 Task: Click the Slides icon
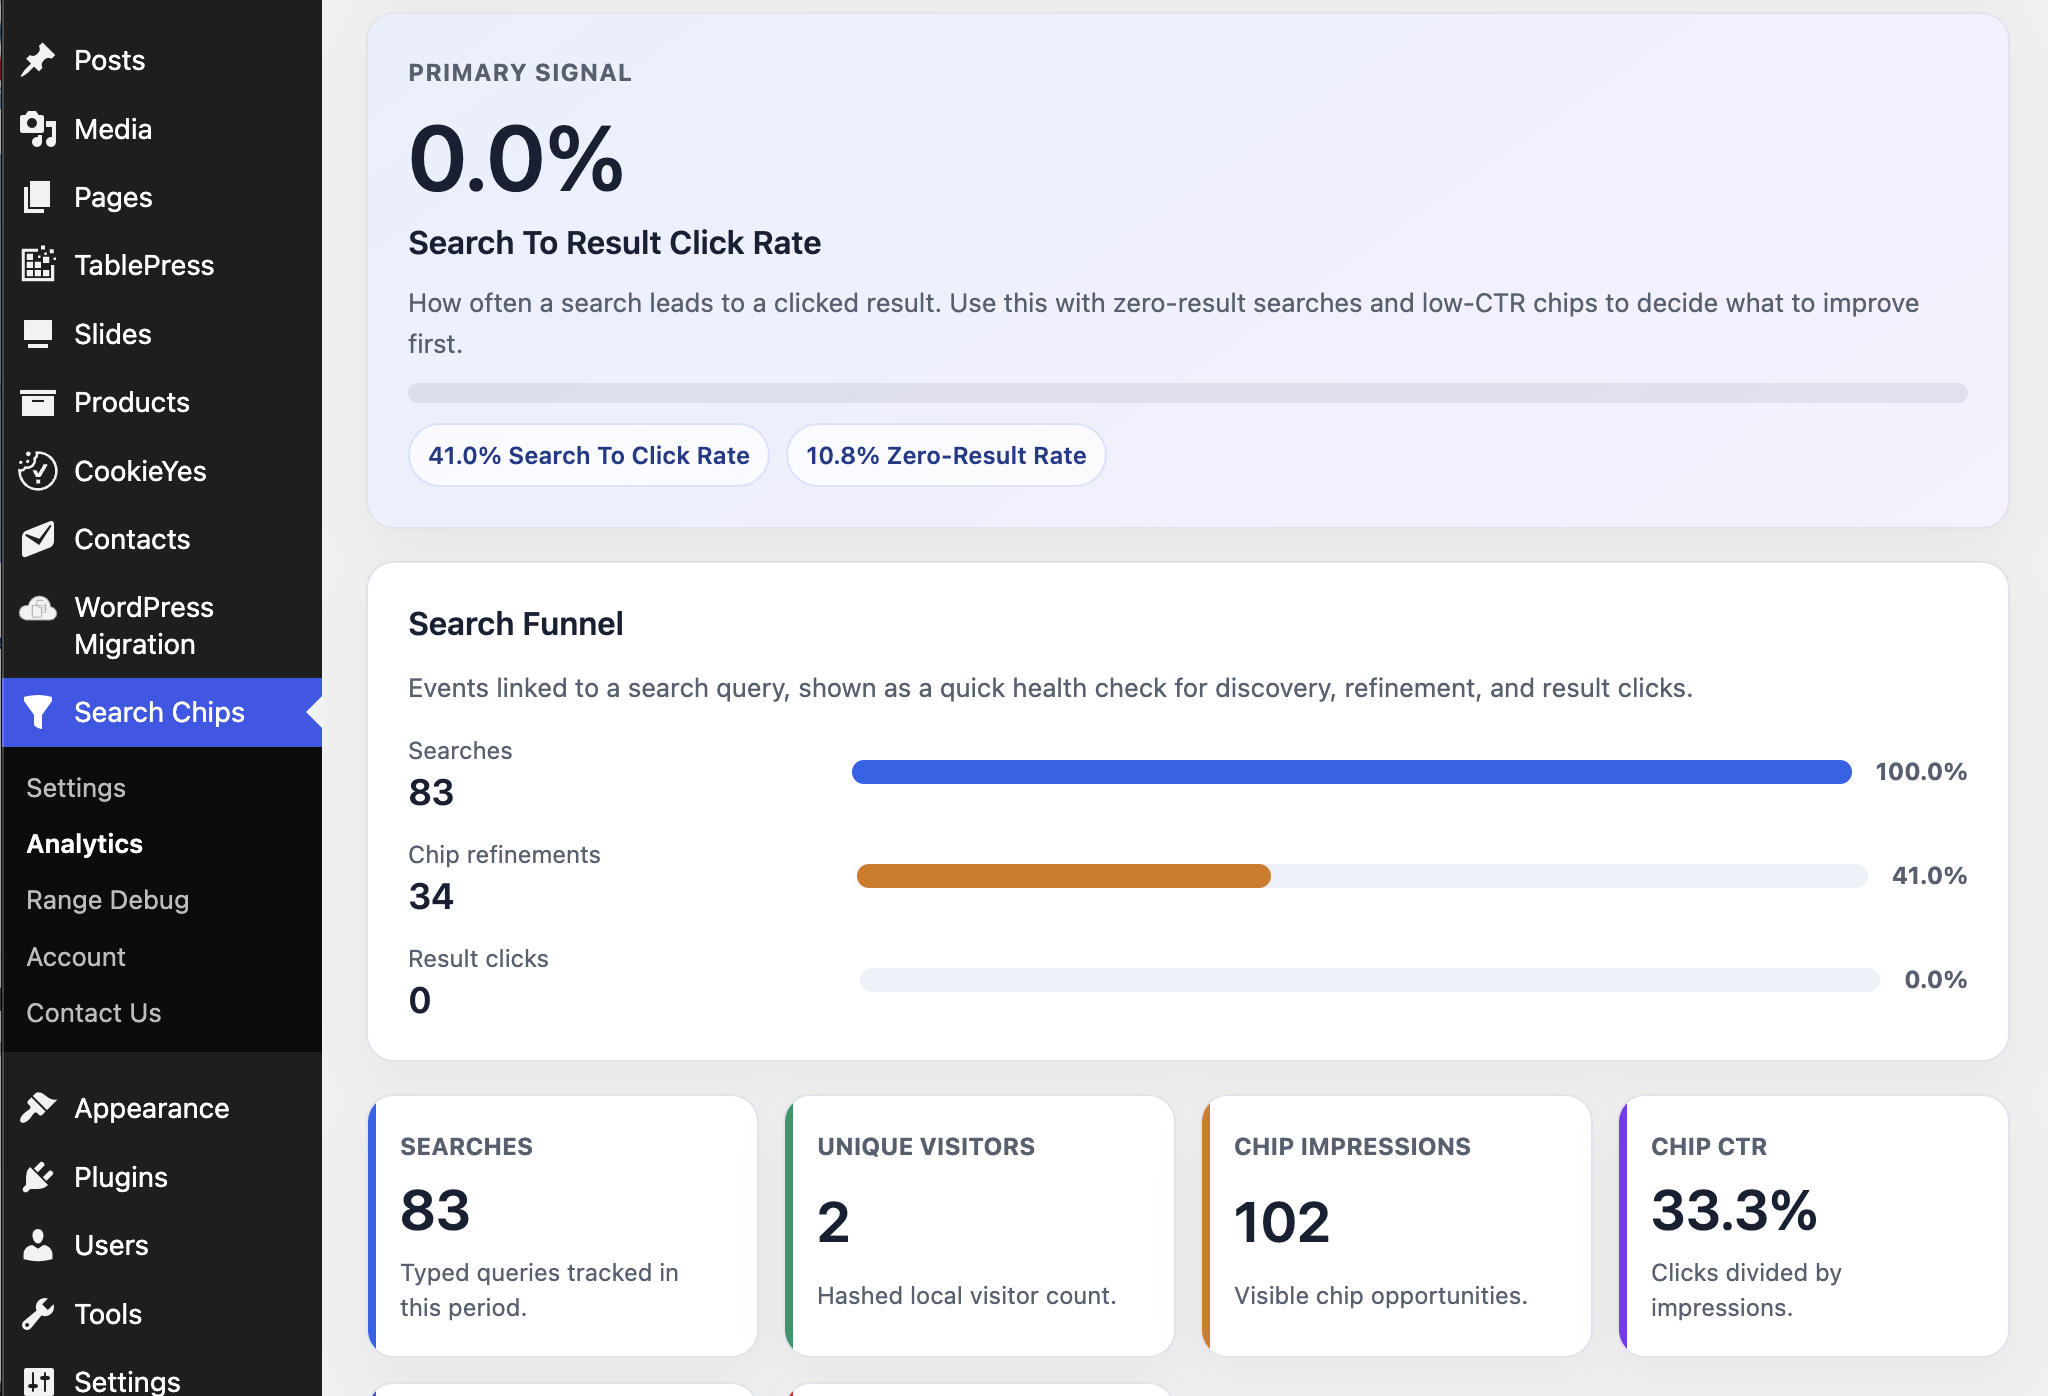click(38, 334)
